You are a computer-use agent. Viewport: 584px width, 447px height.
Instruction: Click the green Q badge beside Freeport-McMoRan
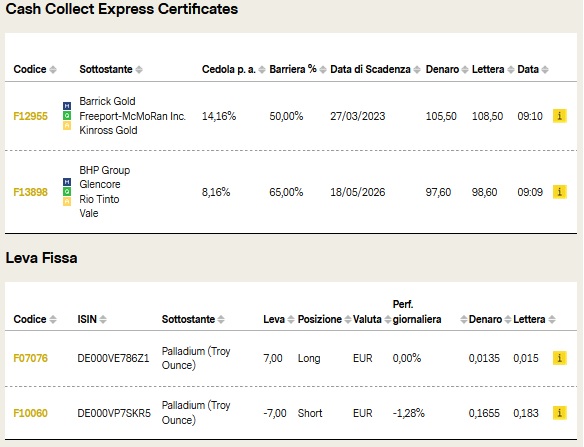(67, 116)
